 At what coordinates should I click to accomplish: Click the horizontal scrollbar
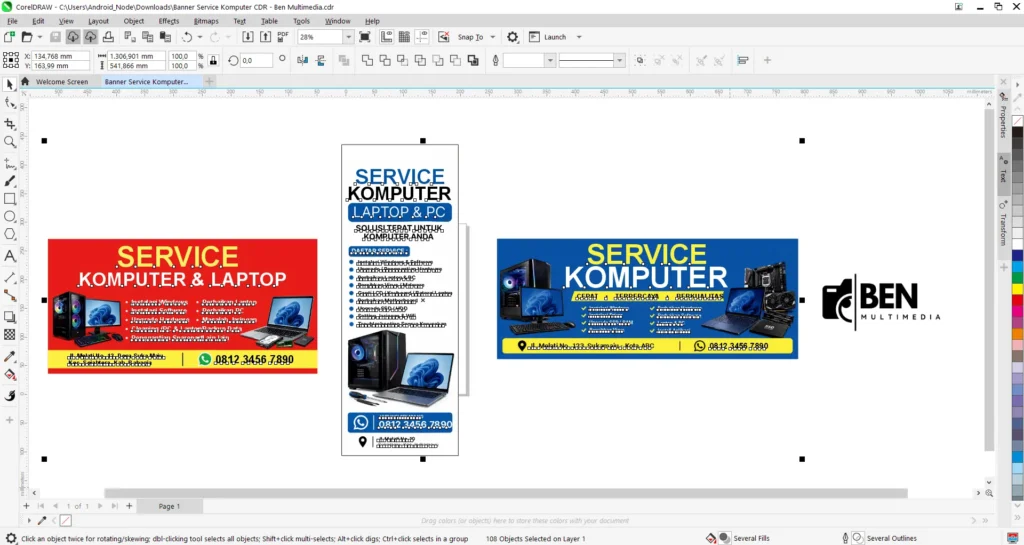pyautogui.click(x=506, y=493)
